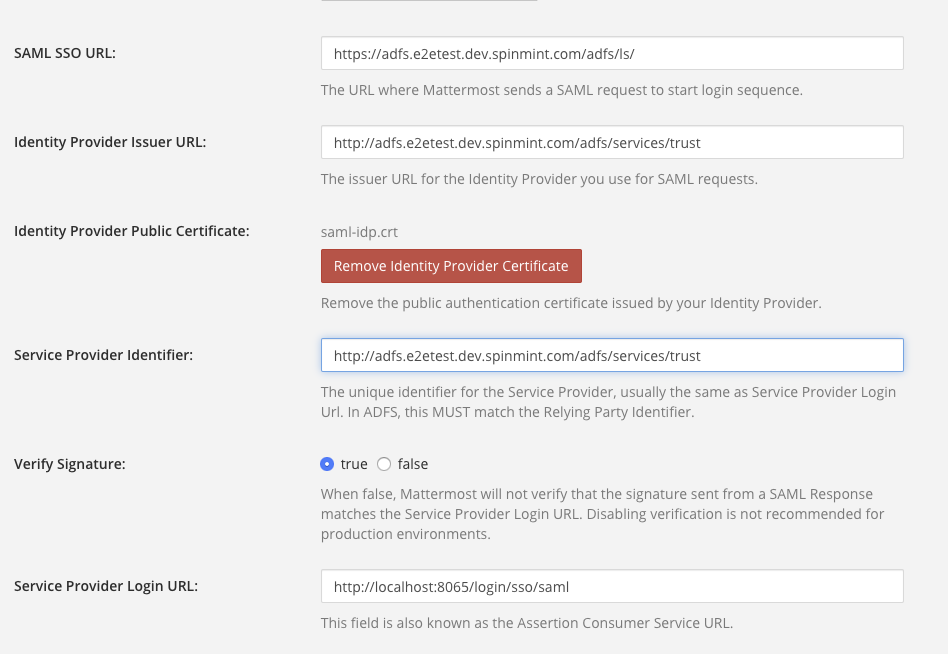Click the saml-idp.crt certificate filename
The image size is (948, 654).
point(359,231)
